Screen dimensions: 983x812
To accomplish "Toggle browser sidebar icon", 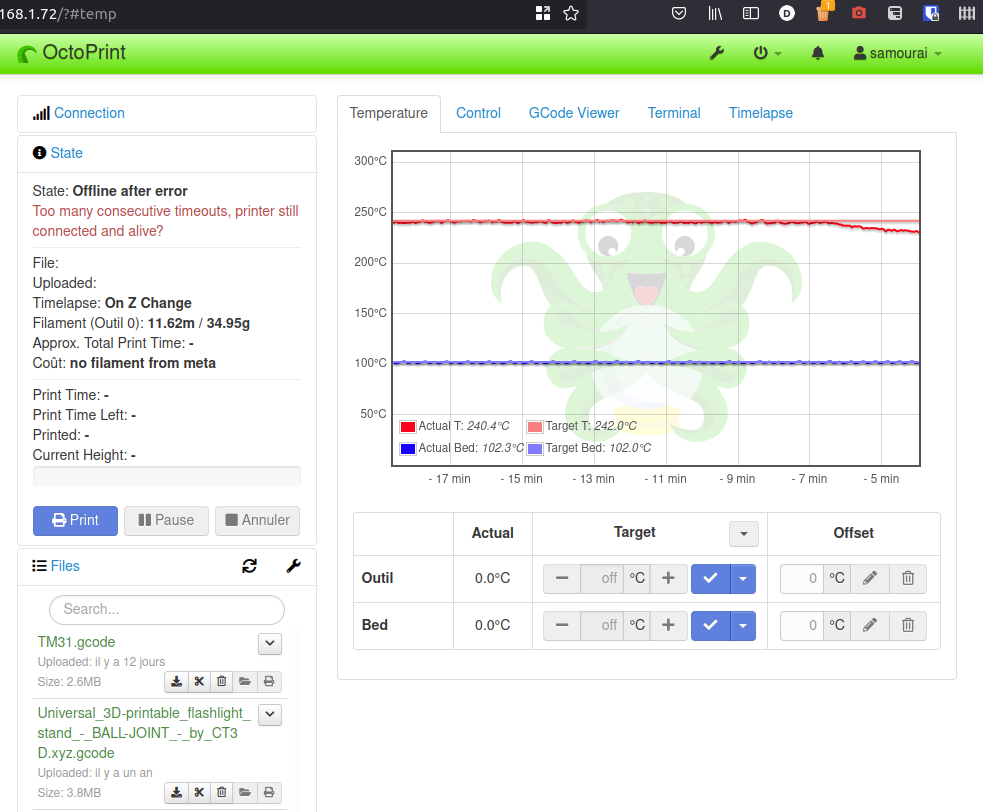I will [x=750, y=13].
